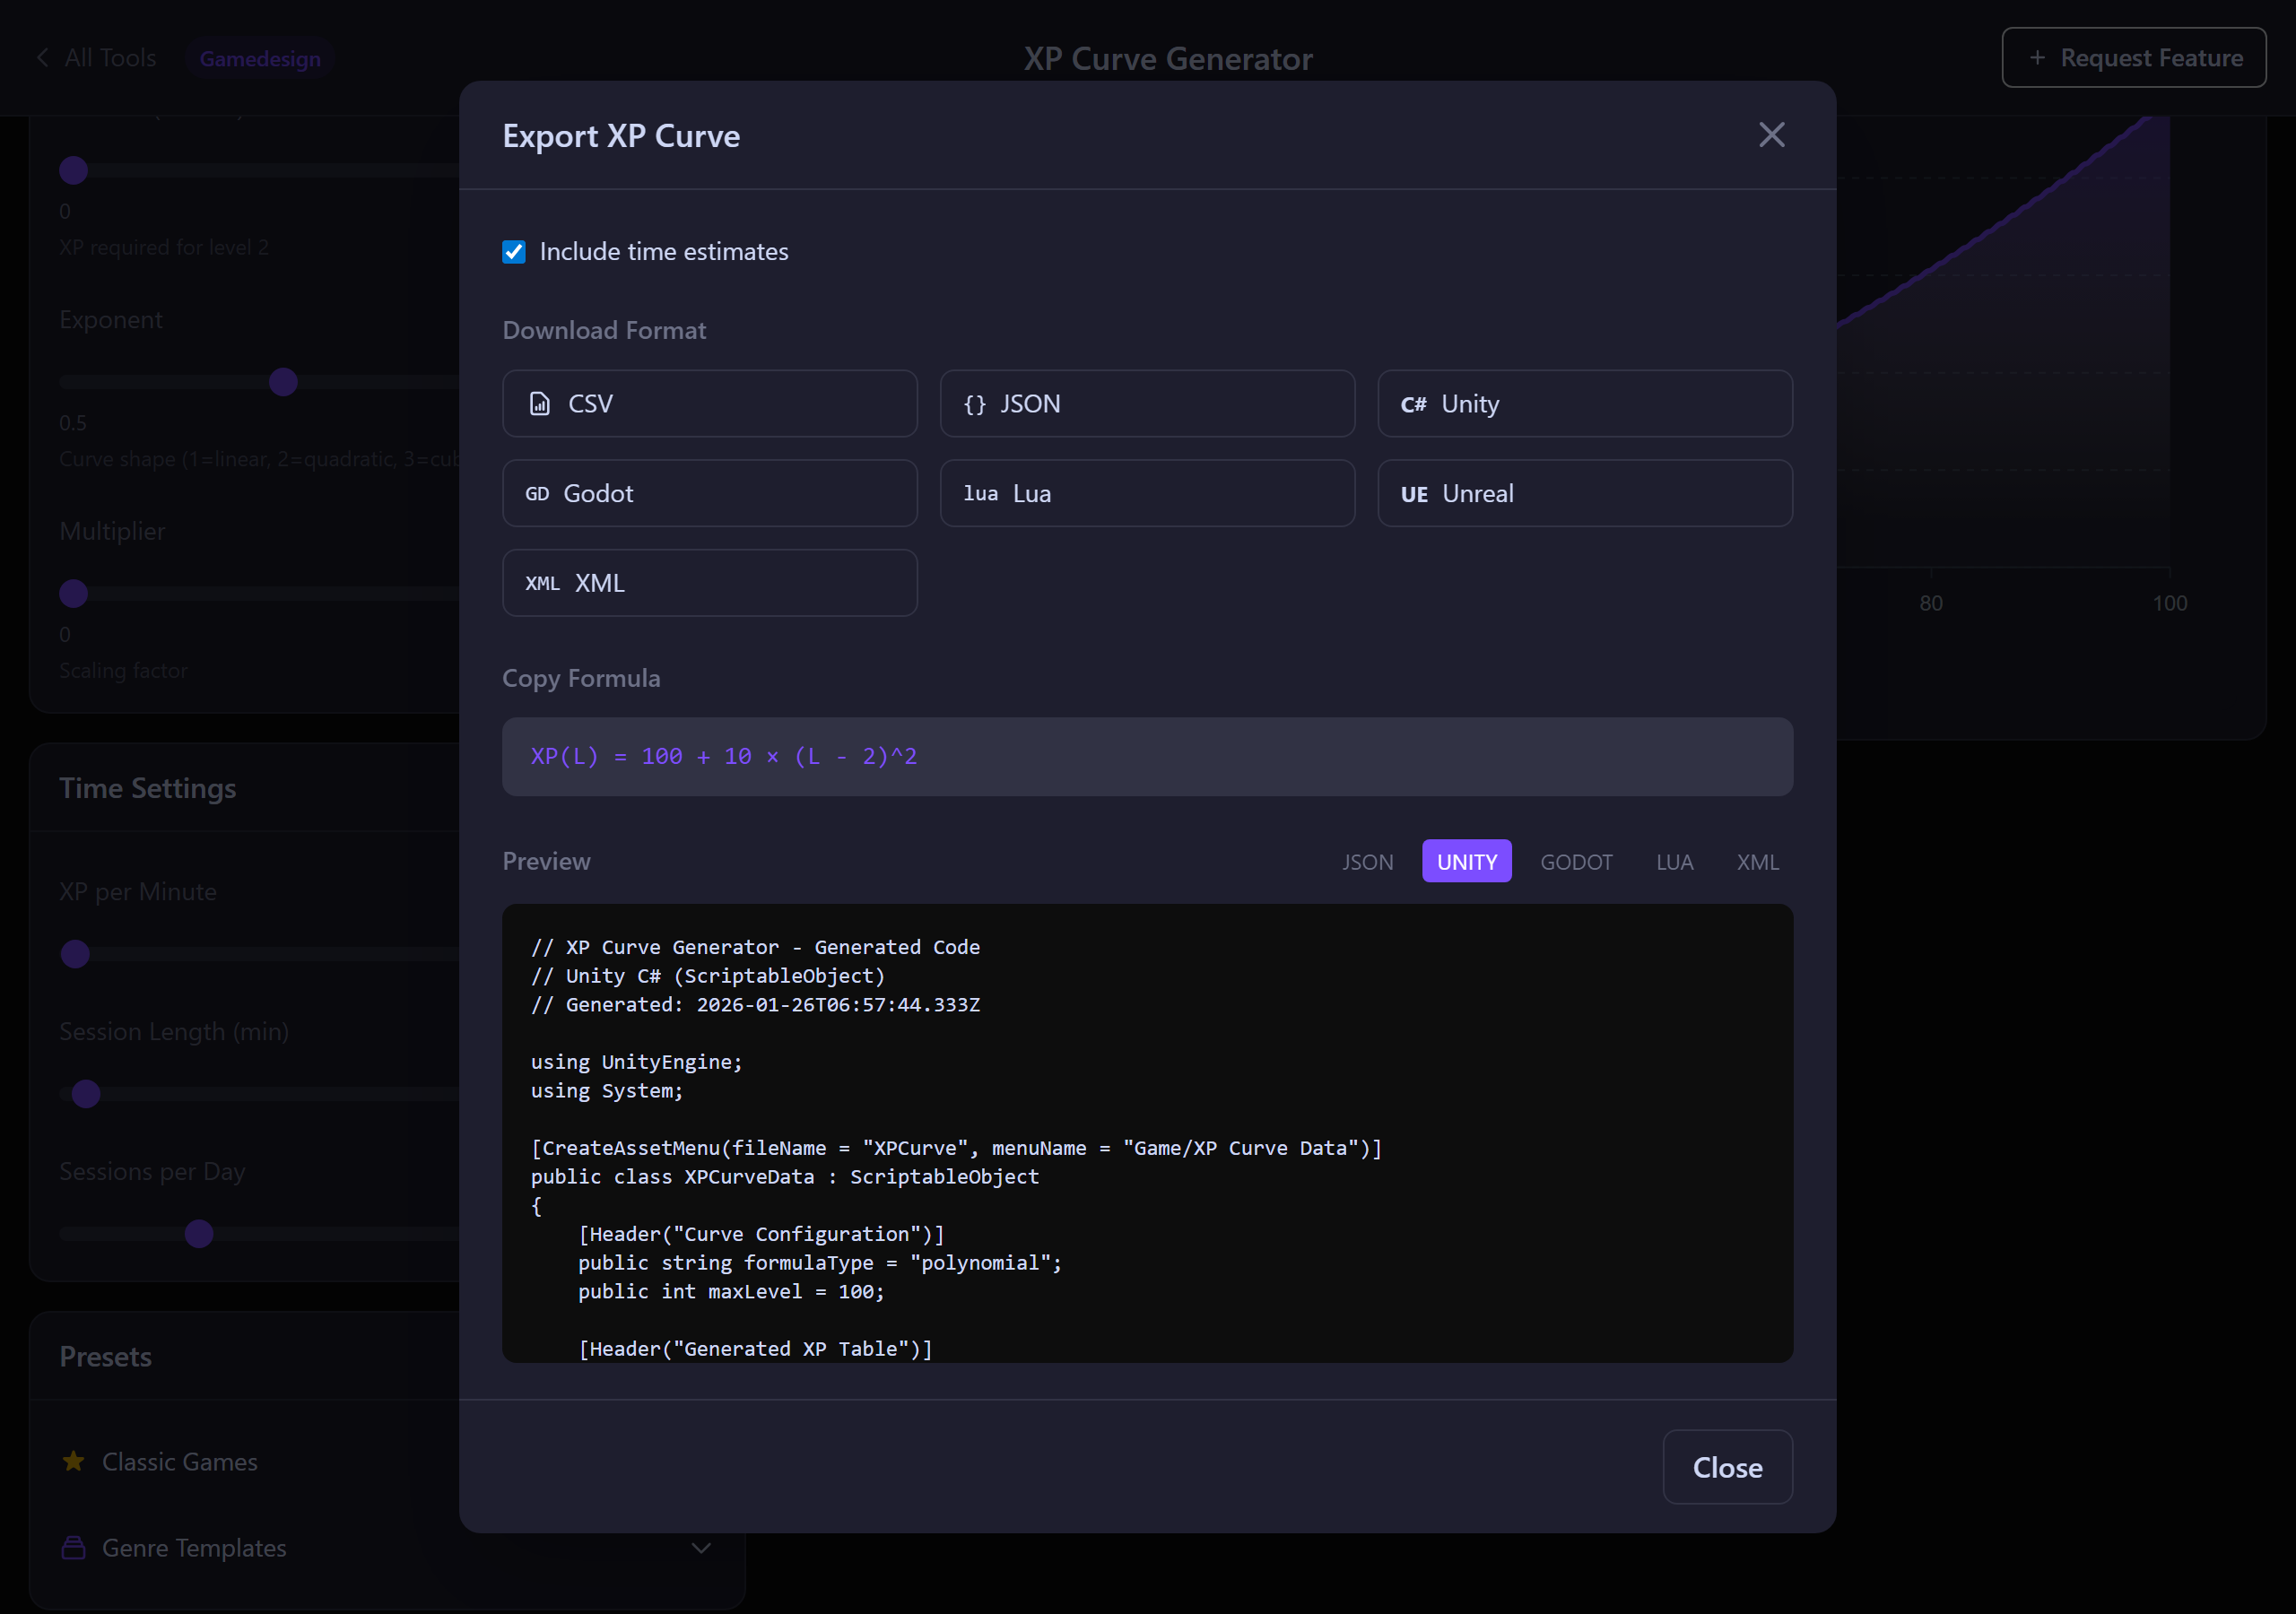
Task: Click the star icon beside Classic Games
Action: pyautogui.click(x=72, y=1461)
